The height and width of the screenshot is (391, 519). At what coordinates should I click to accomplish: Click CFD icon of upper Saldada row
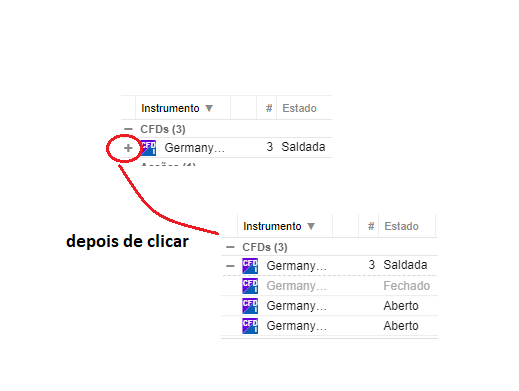(x=148, y=148)
